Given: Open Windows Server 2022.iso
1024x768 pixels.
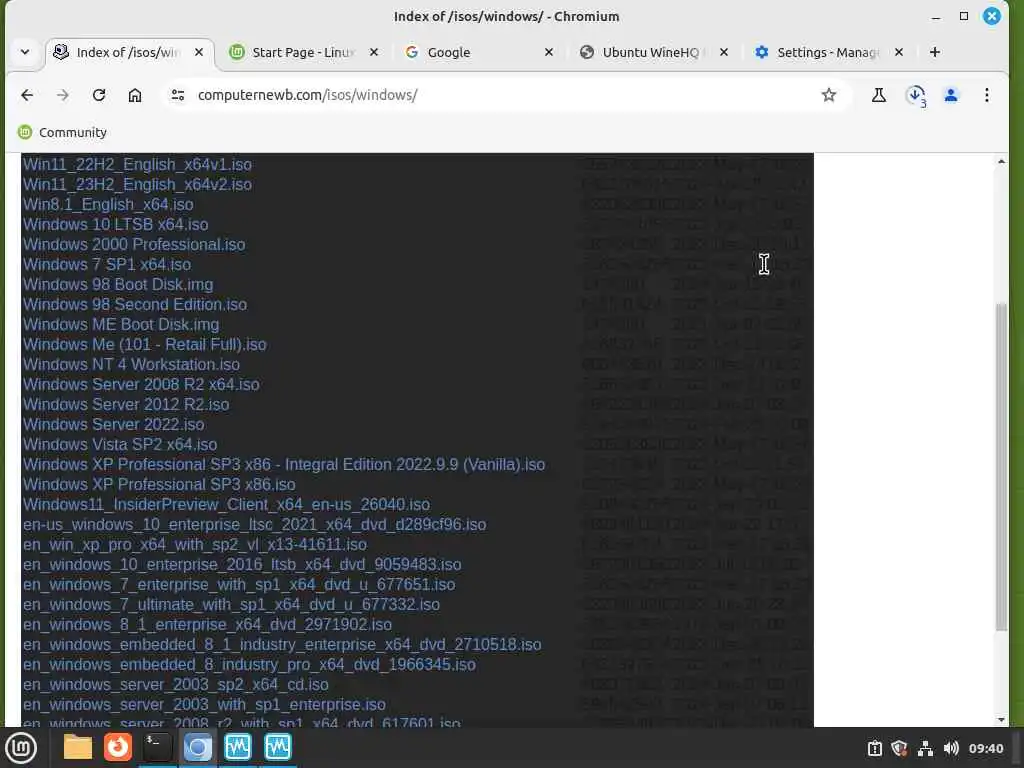Looking at the screenshot, I should (x=114, y=424).
